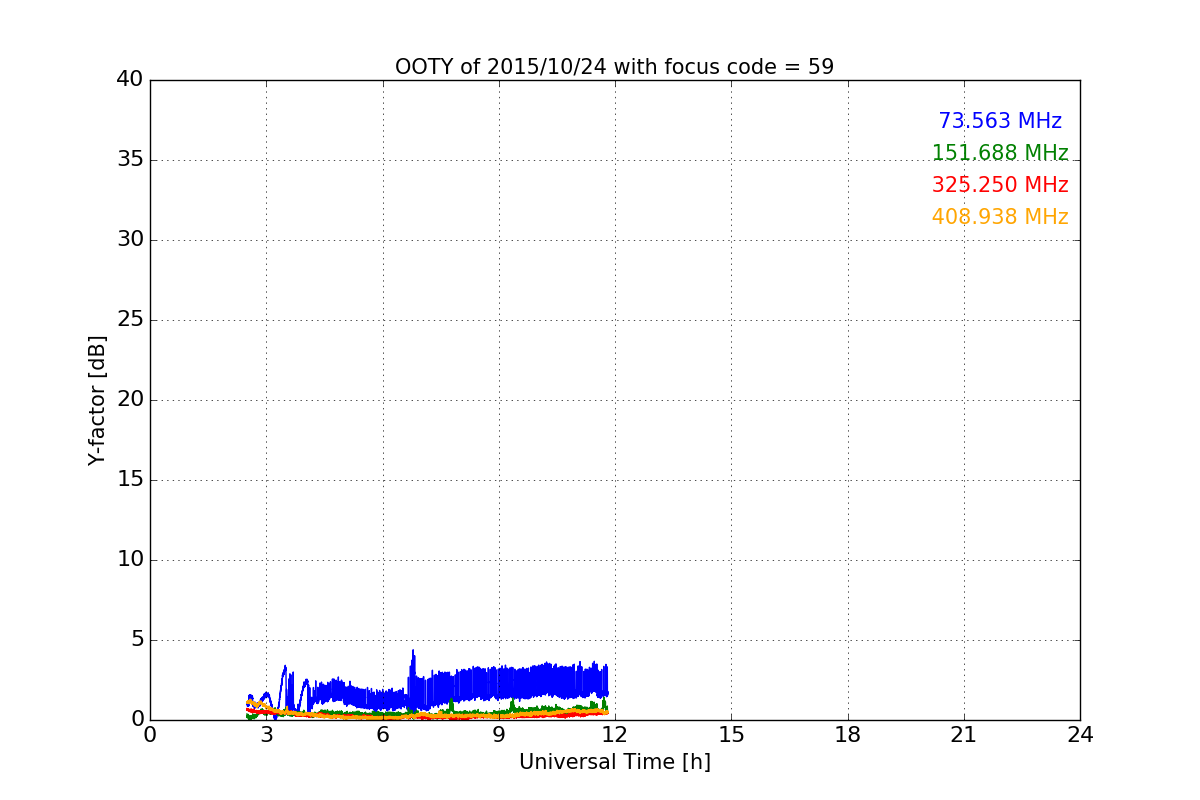
Task: Select the blue 73.563 MHz legend label
Action: click(1000, 121)
